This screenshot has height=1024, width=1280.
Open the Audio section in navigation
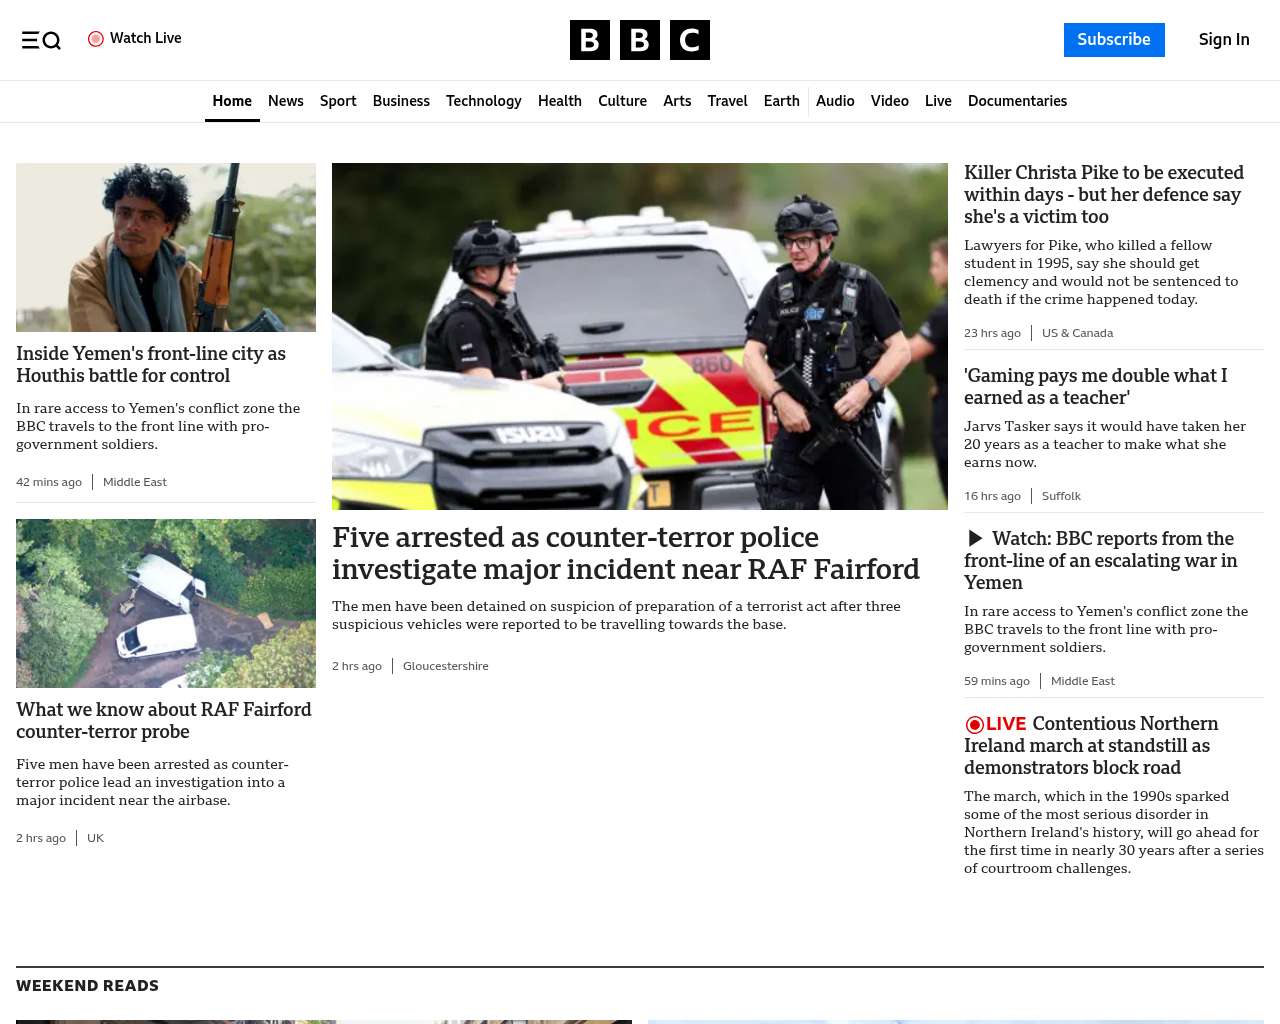point(835,101)
